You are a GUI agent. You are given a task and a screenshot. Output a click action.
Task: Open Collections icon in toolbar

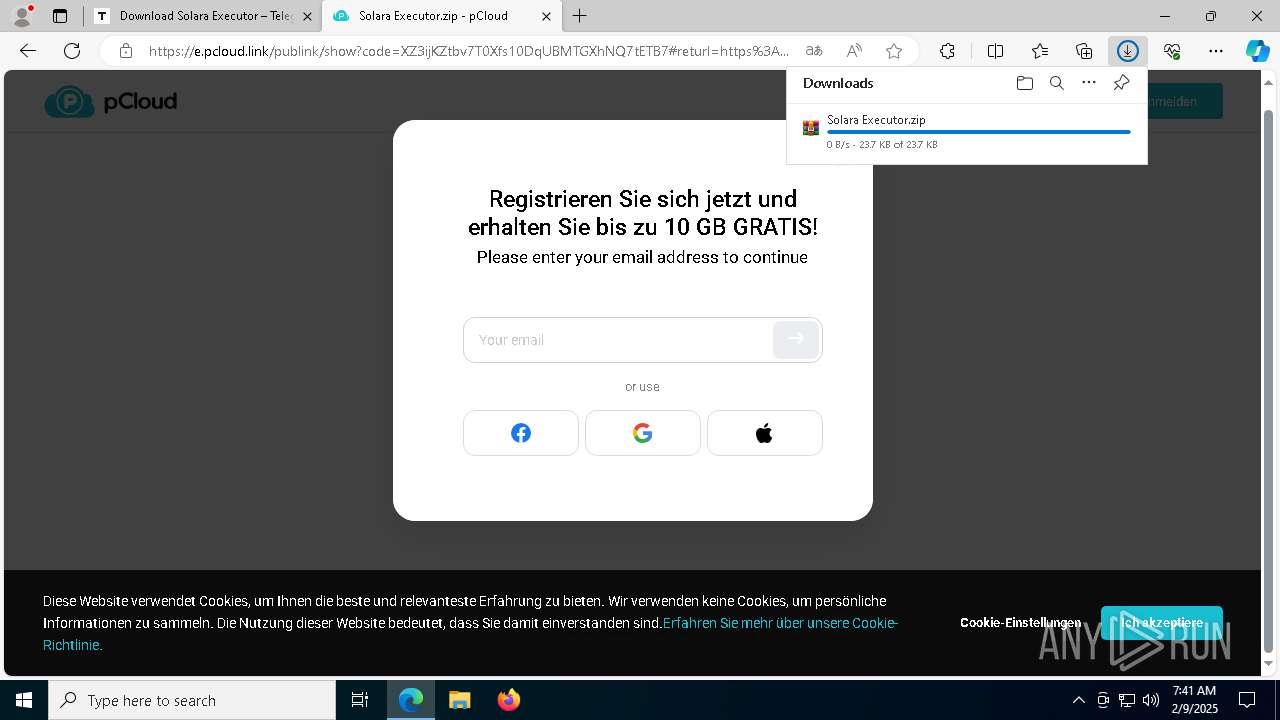tap(1084, 51)
